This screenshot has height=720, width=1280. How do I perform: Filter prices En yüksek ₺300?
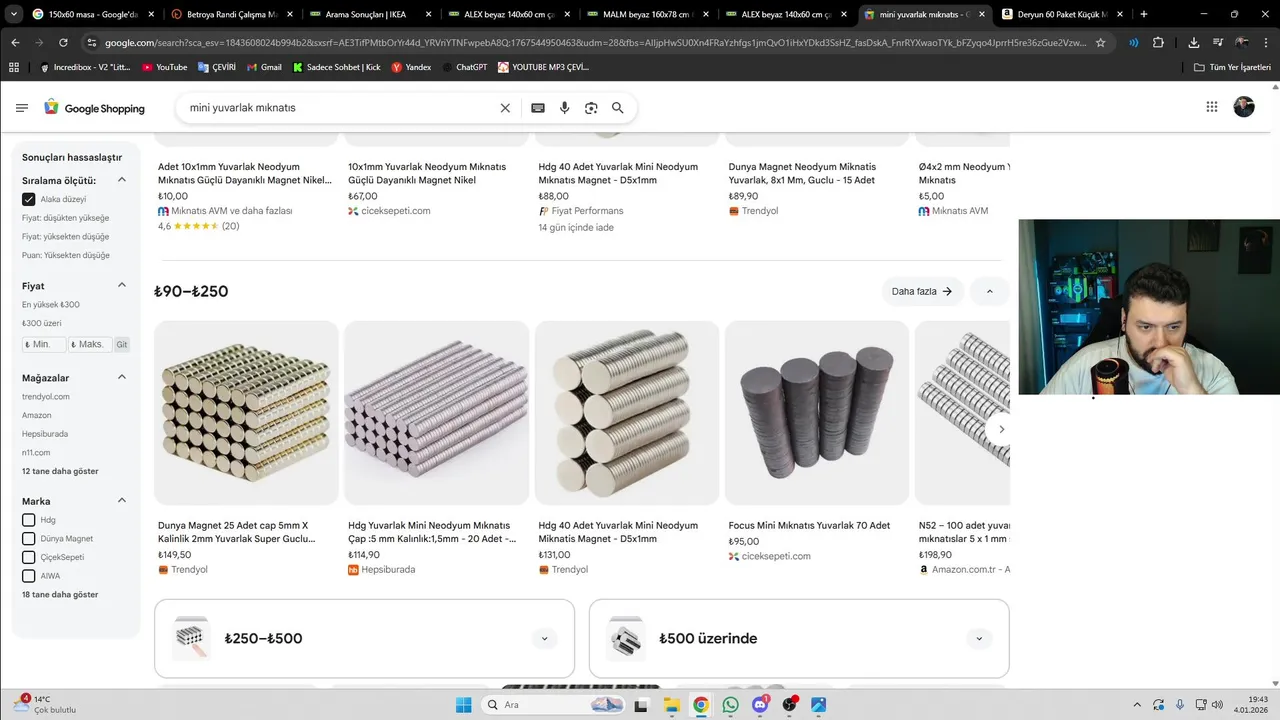(x=51, y=304)
